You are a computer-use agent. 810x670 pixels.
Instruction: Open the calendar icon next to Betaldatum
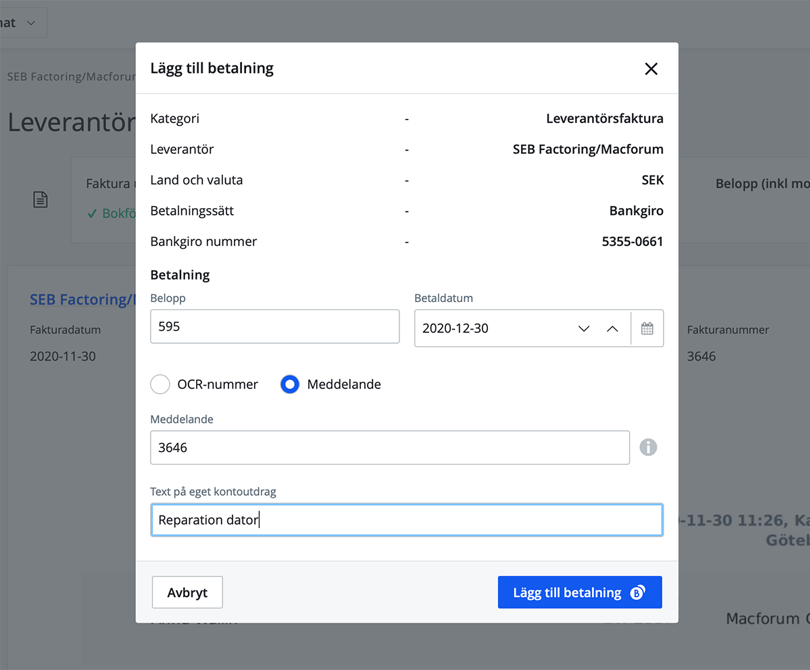pos(647,327)
